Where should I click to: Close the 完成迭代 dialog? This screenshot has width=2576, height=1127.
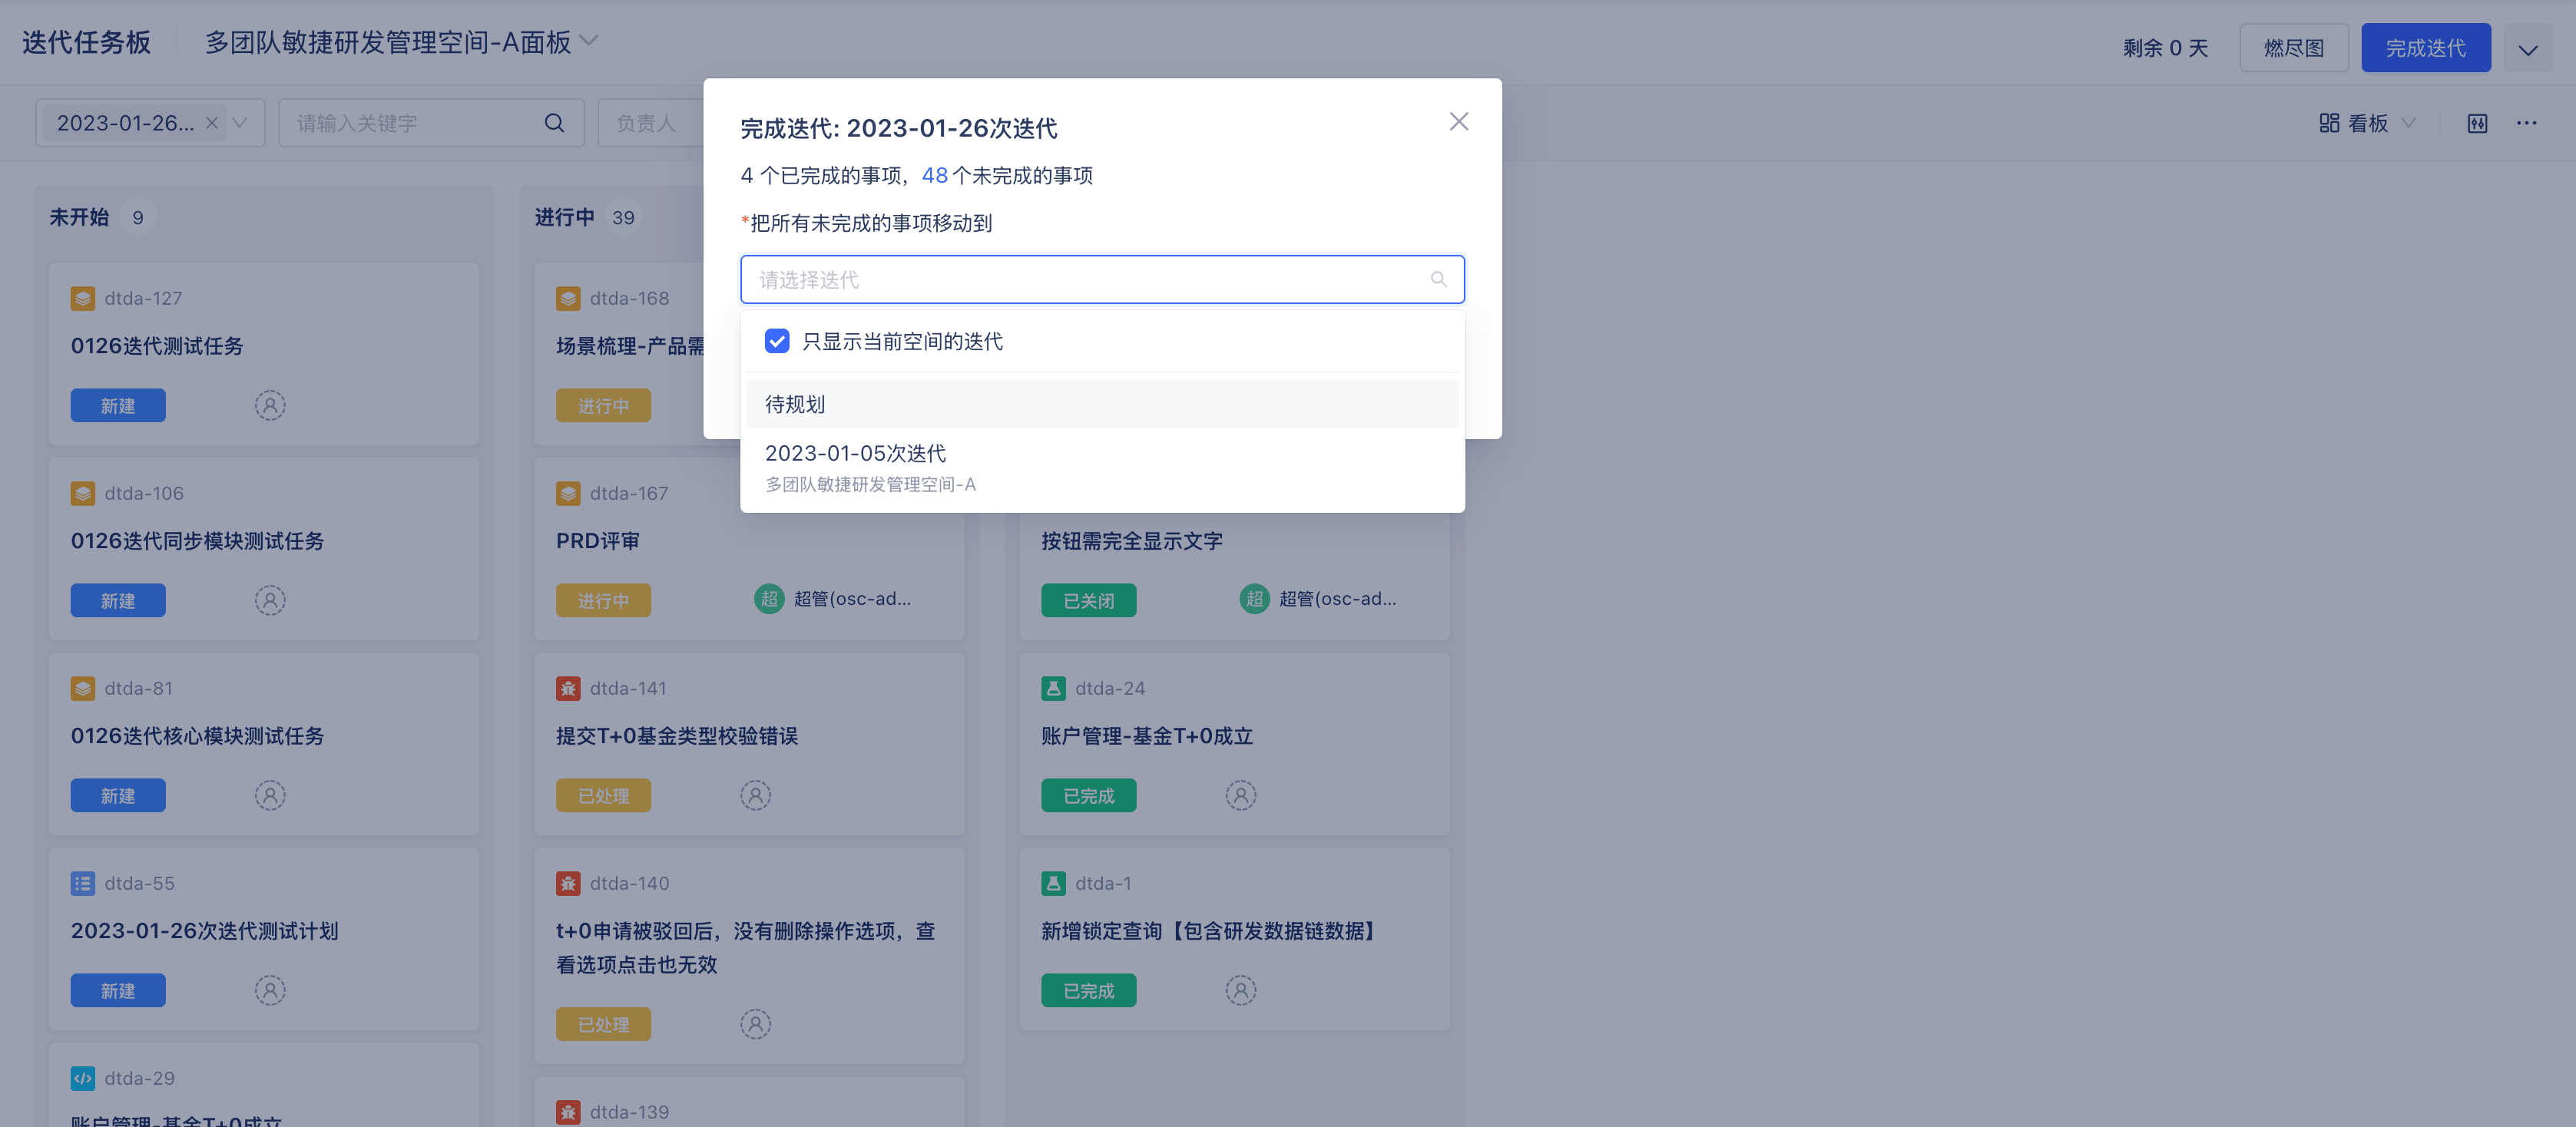(1459, 121)
